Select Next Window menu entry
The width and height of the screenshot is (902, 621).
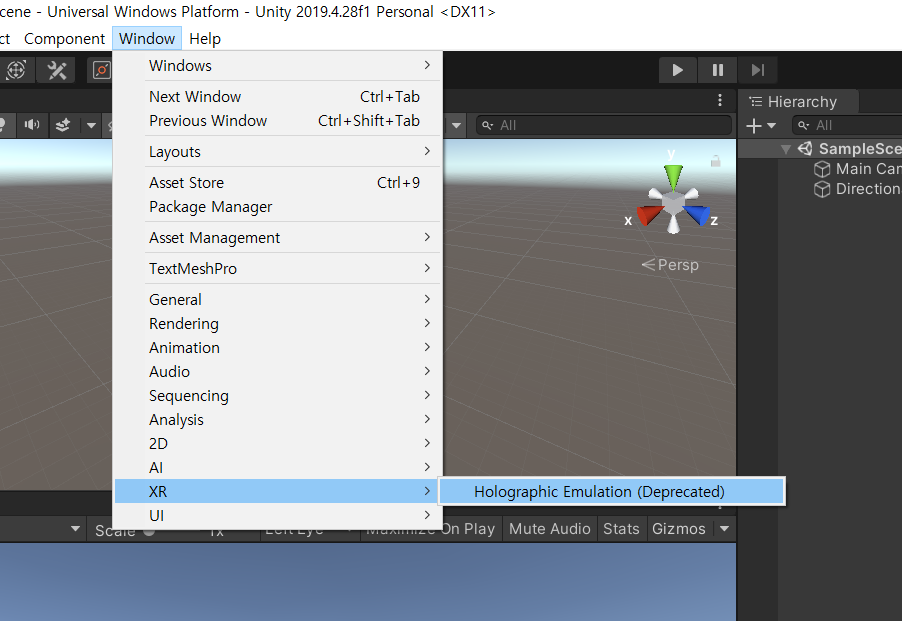[x=278, y=97]
